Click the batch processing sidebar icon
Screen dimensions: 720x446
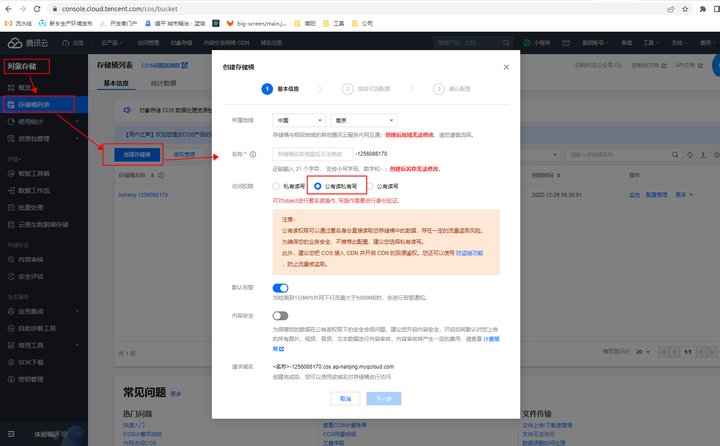coord(11,208)
